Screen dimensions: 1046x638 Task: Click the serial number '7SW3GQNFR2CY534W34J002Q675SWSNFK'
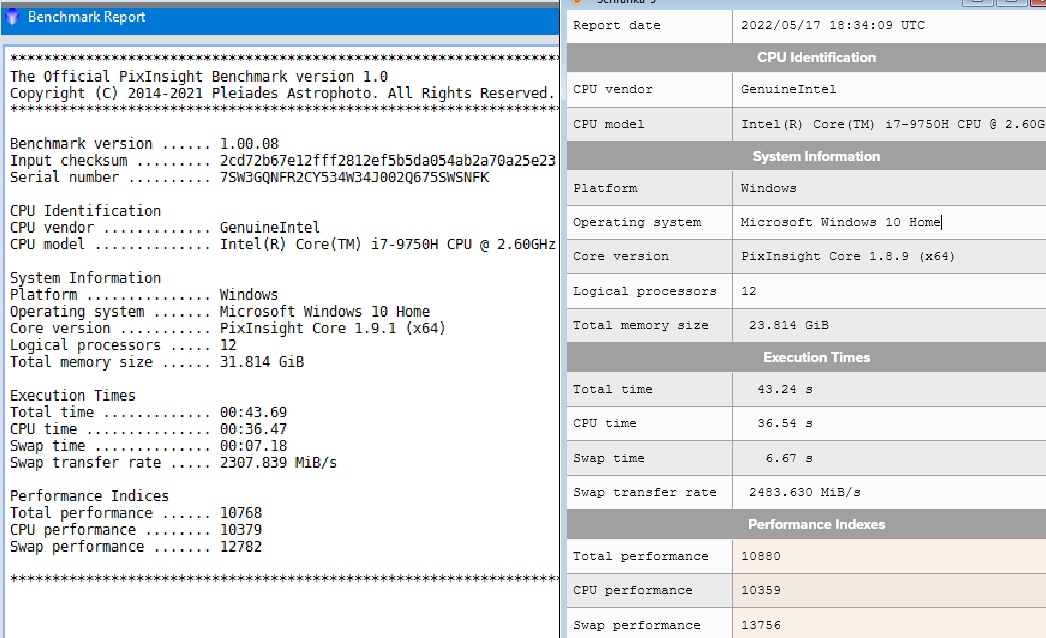tap(355, 177)
